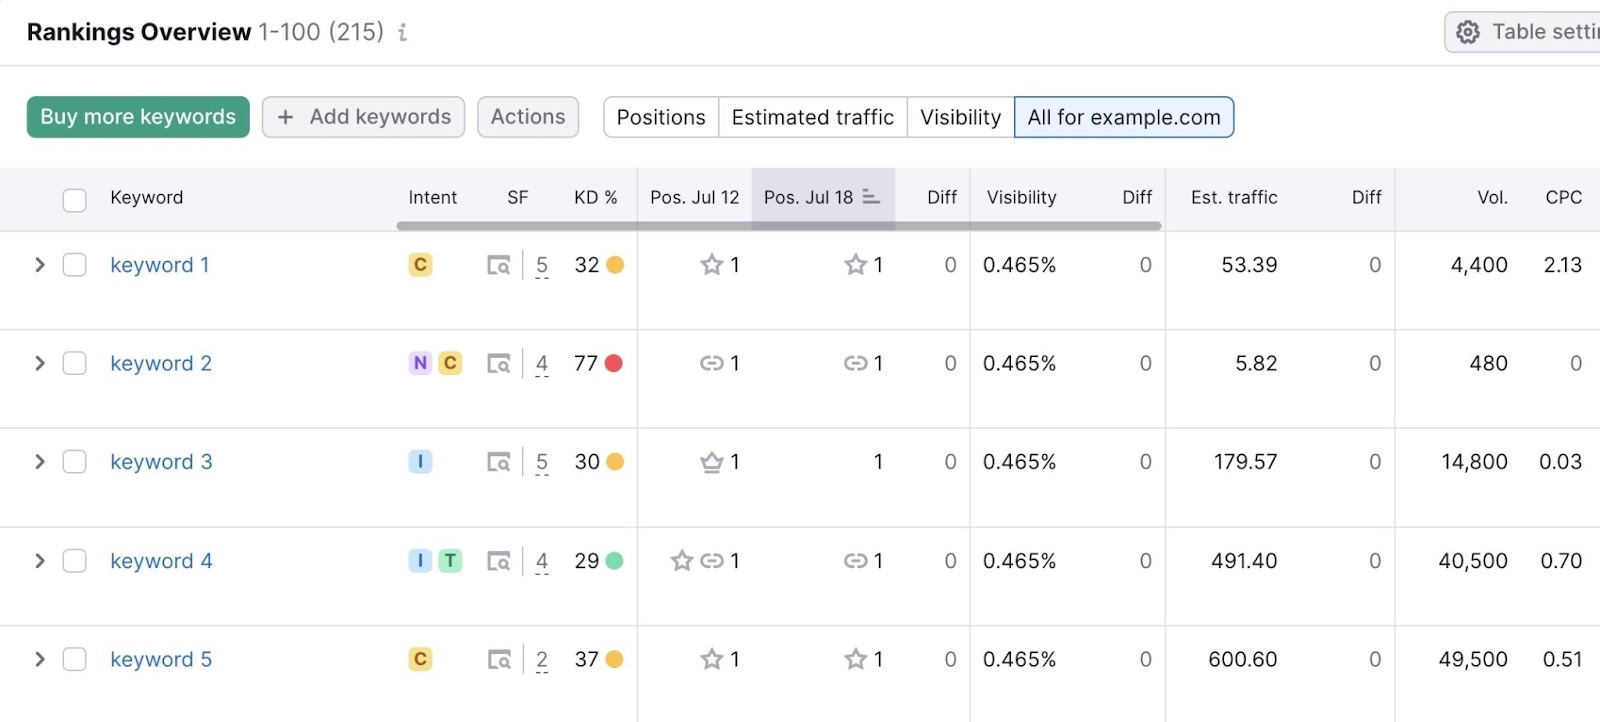1600x722 pixels.
Task: Click sort icon in Pos. Jul 18 header
Action: 871,197
